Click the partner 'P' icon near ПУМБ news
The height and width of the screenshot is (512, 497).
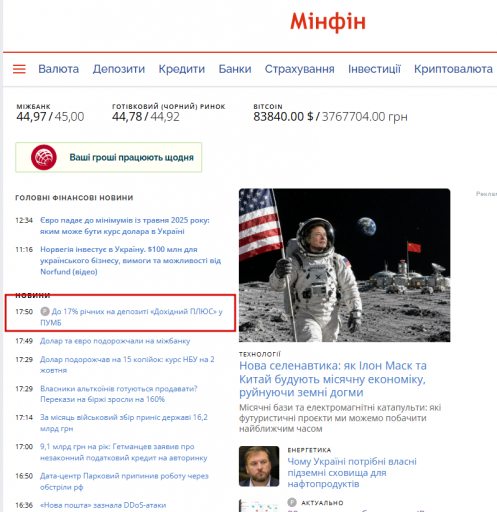point(45,311)
